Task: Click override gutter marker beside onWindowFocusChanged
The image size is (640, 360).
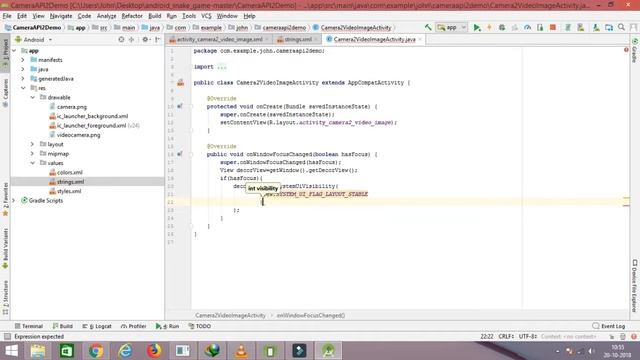Action: pos(180,154)
